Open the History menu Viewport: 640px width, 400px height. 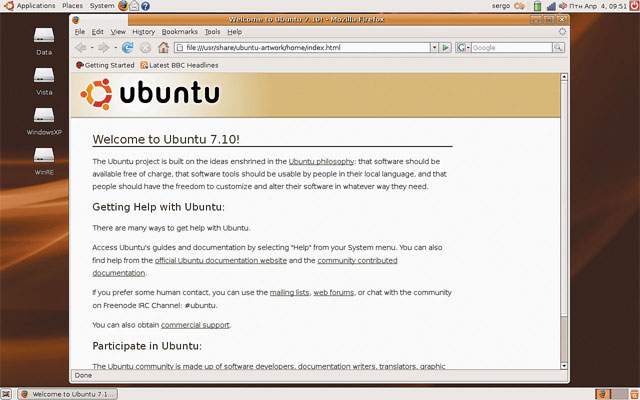(x=143, y=32)
